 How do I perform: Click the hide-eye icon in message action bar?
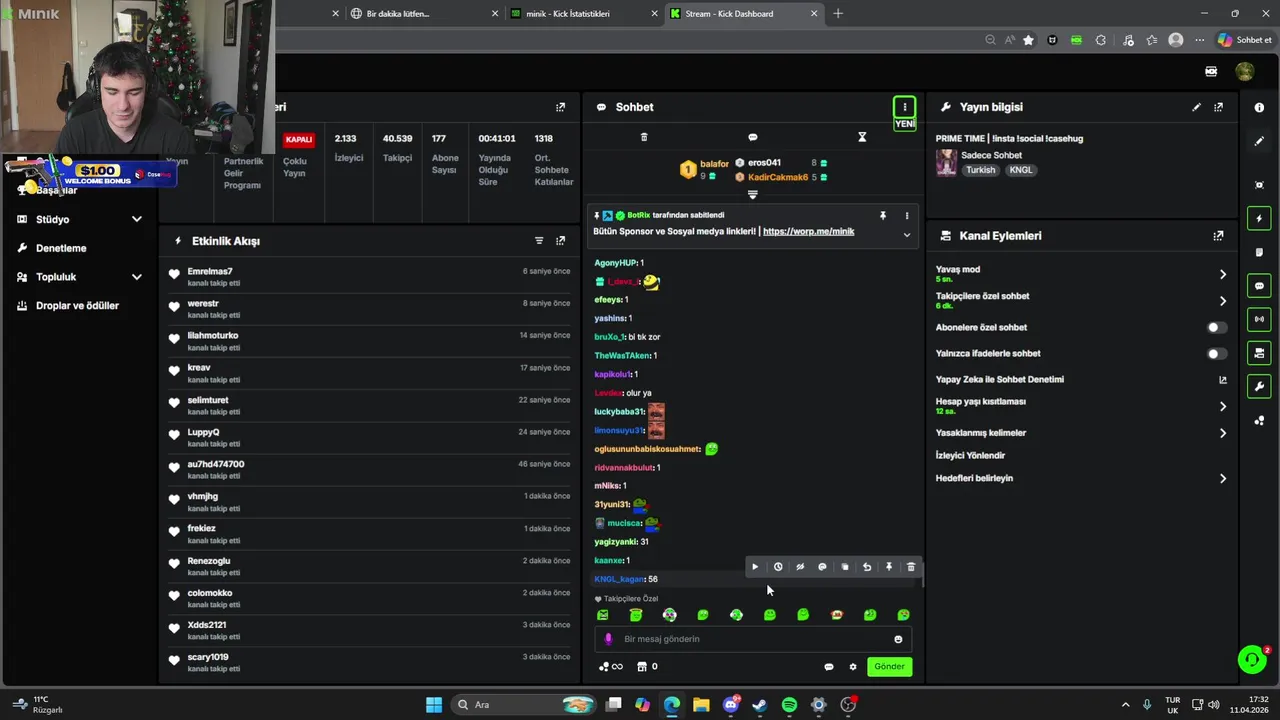tap(800, 567)
